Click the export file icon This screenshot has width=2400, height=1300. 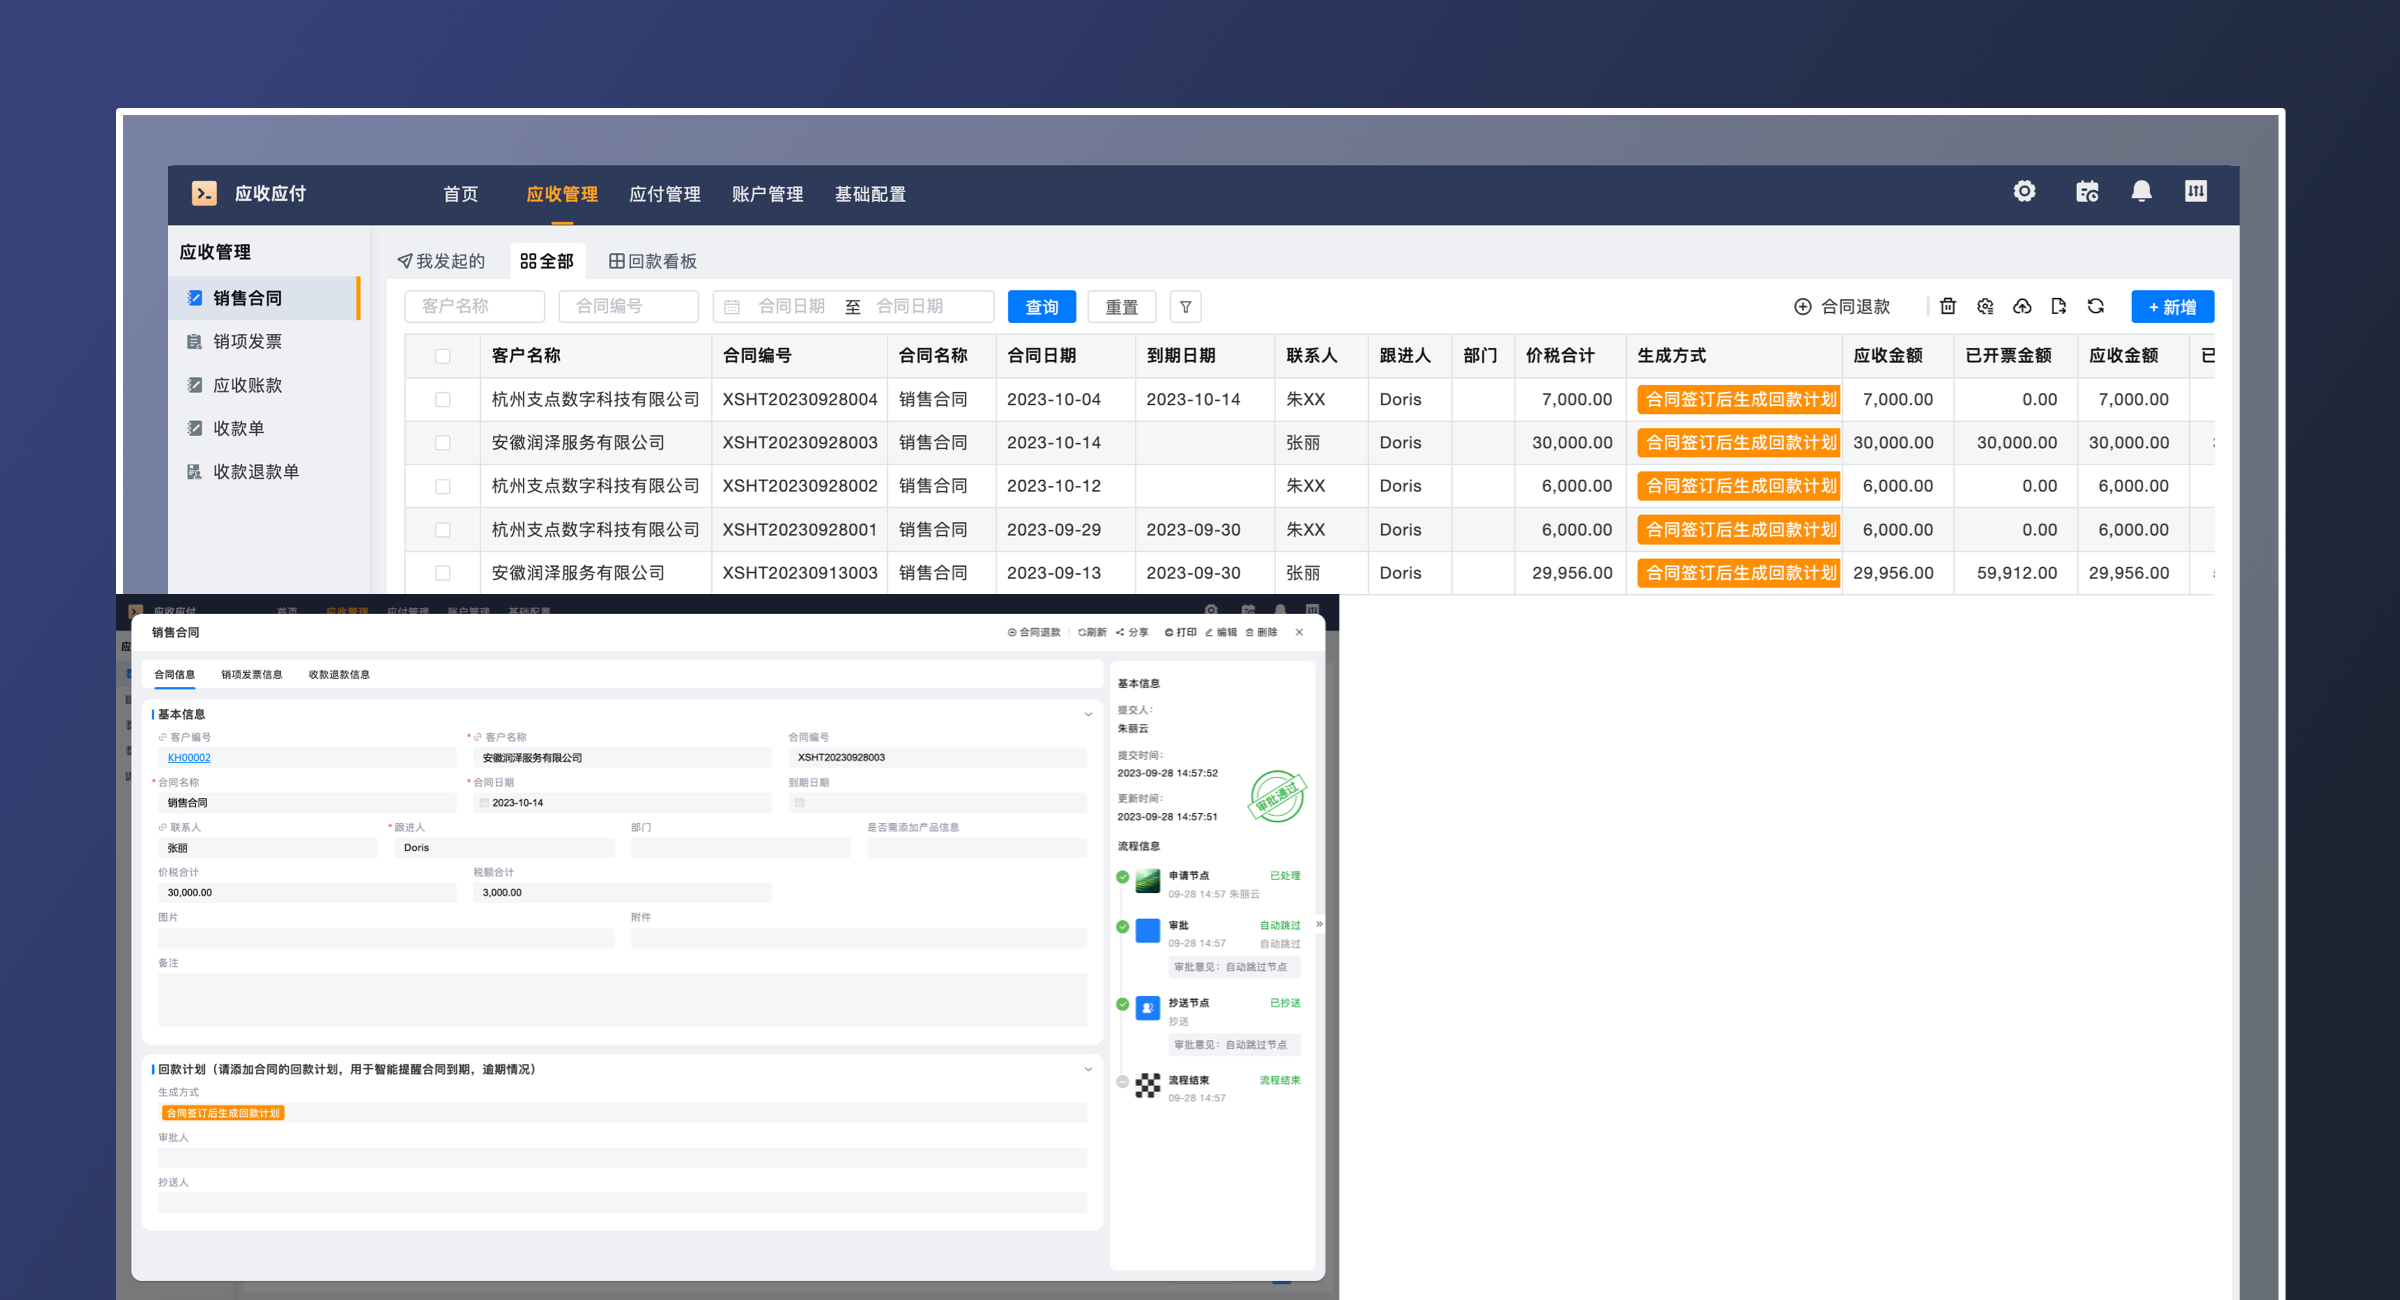click(x=2058, y=306)
